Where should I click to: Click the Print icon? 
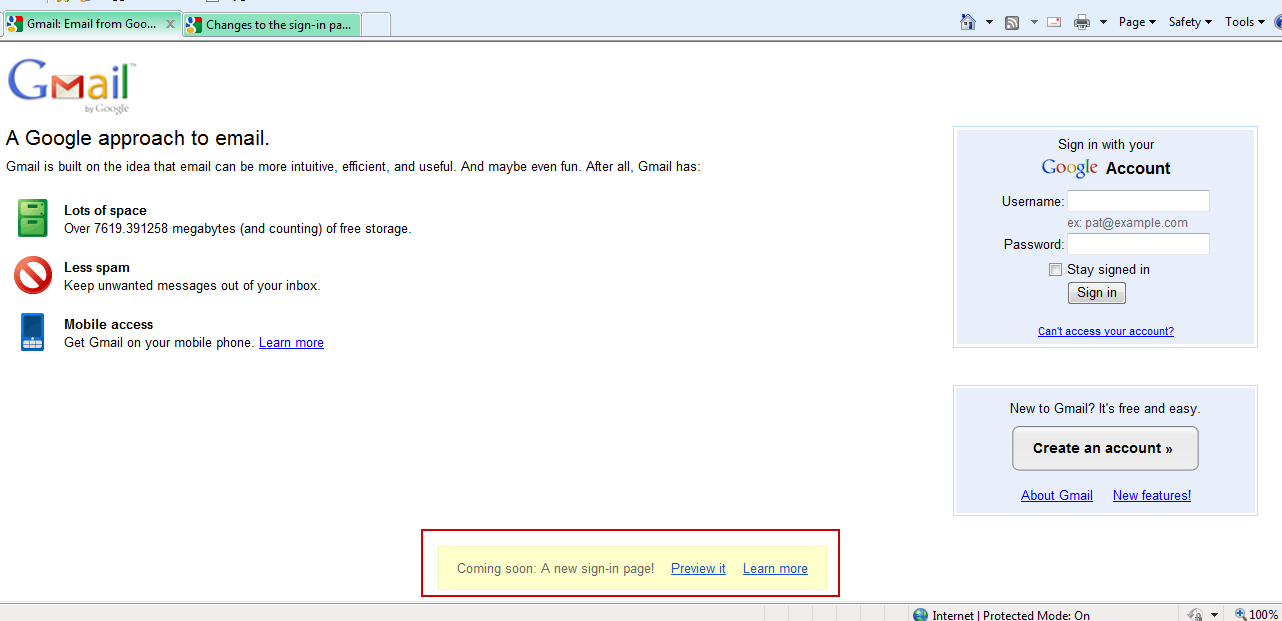point(1081,22)
